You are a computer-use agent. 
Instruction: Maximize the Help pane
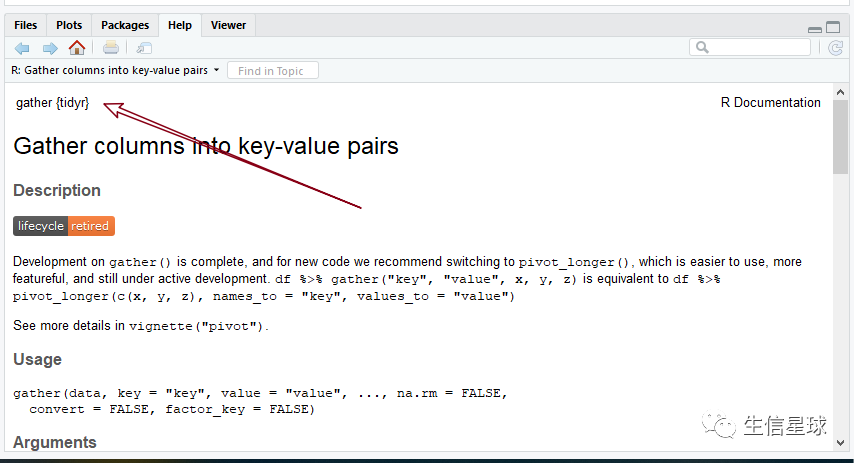coord(833,27)
